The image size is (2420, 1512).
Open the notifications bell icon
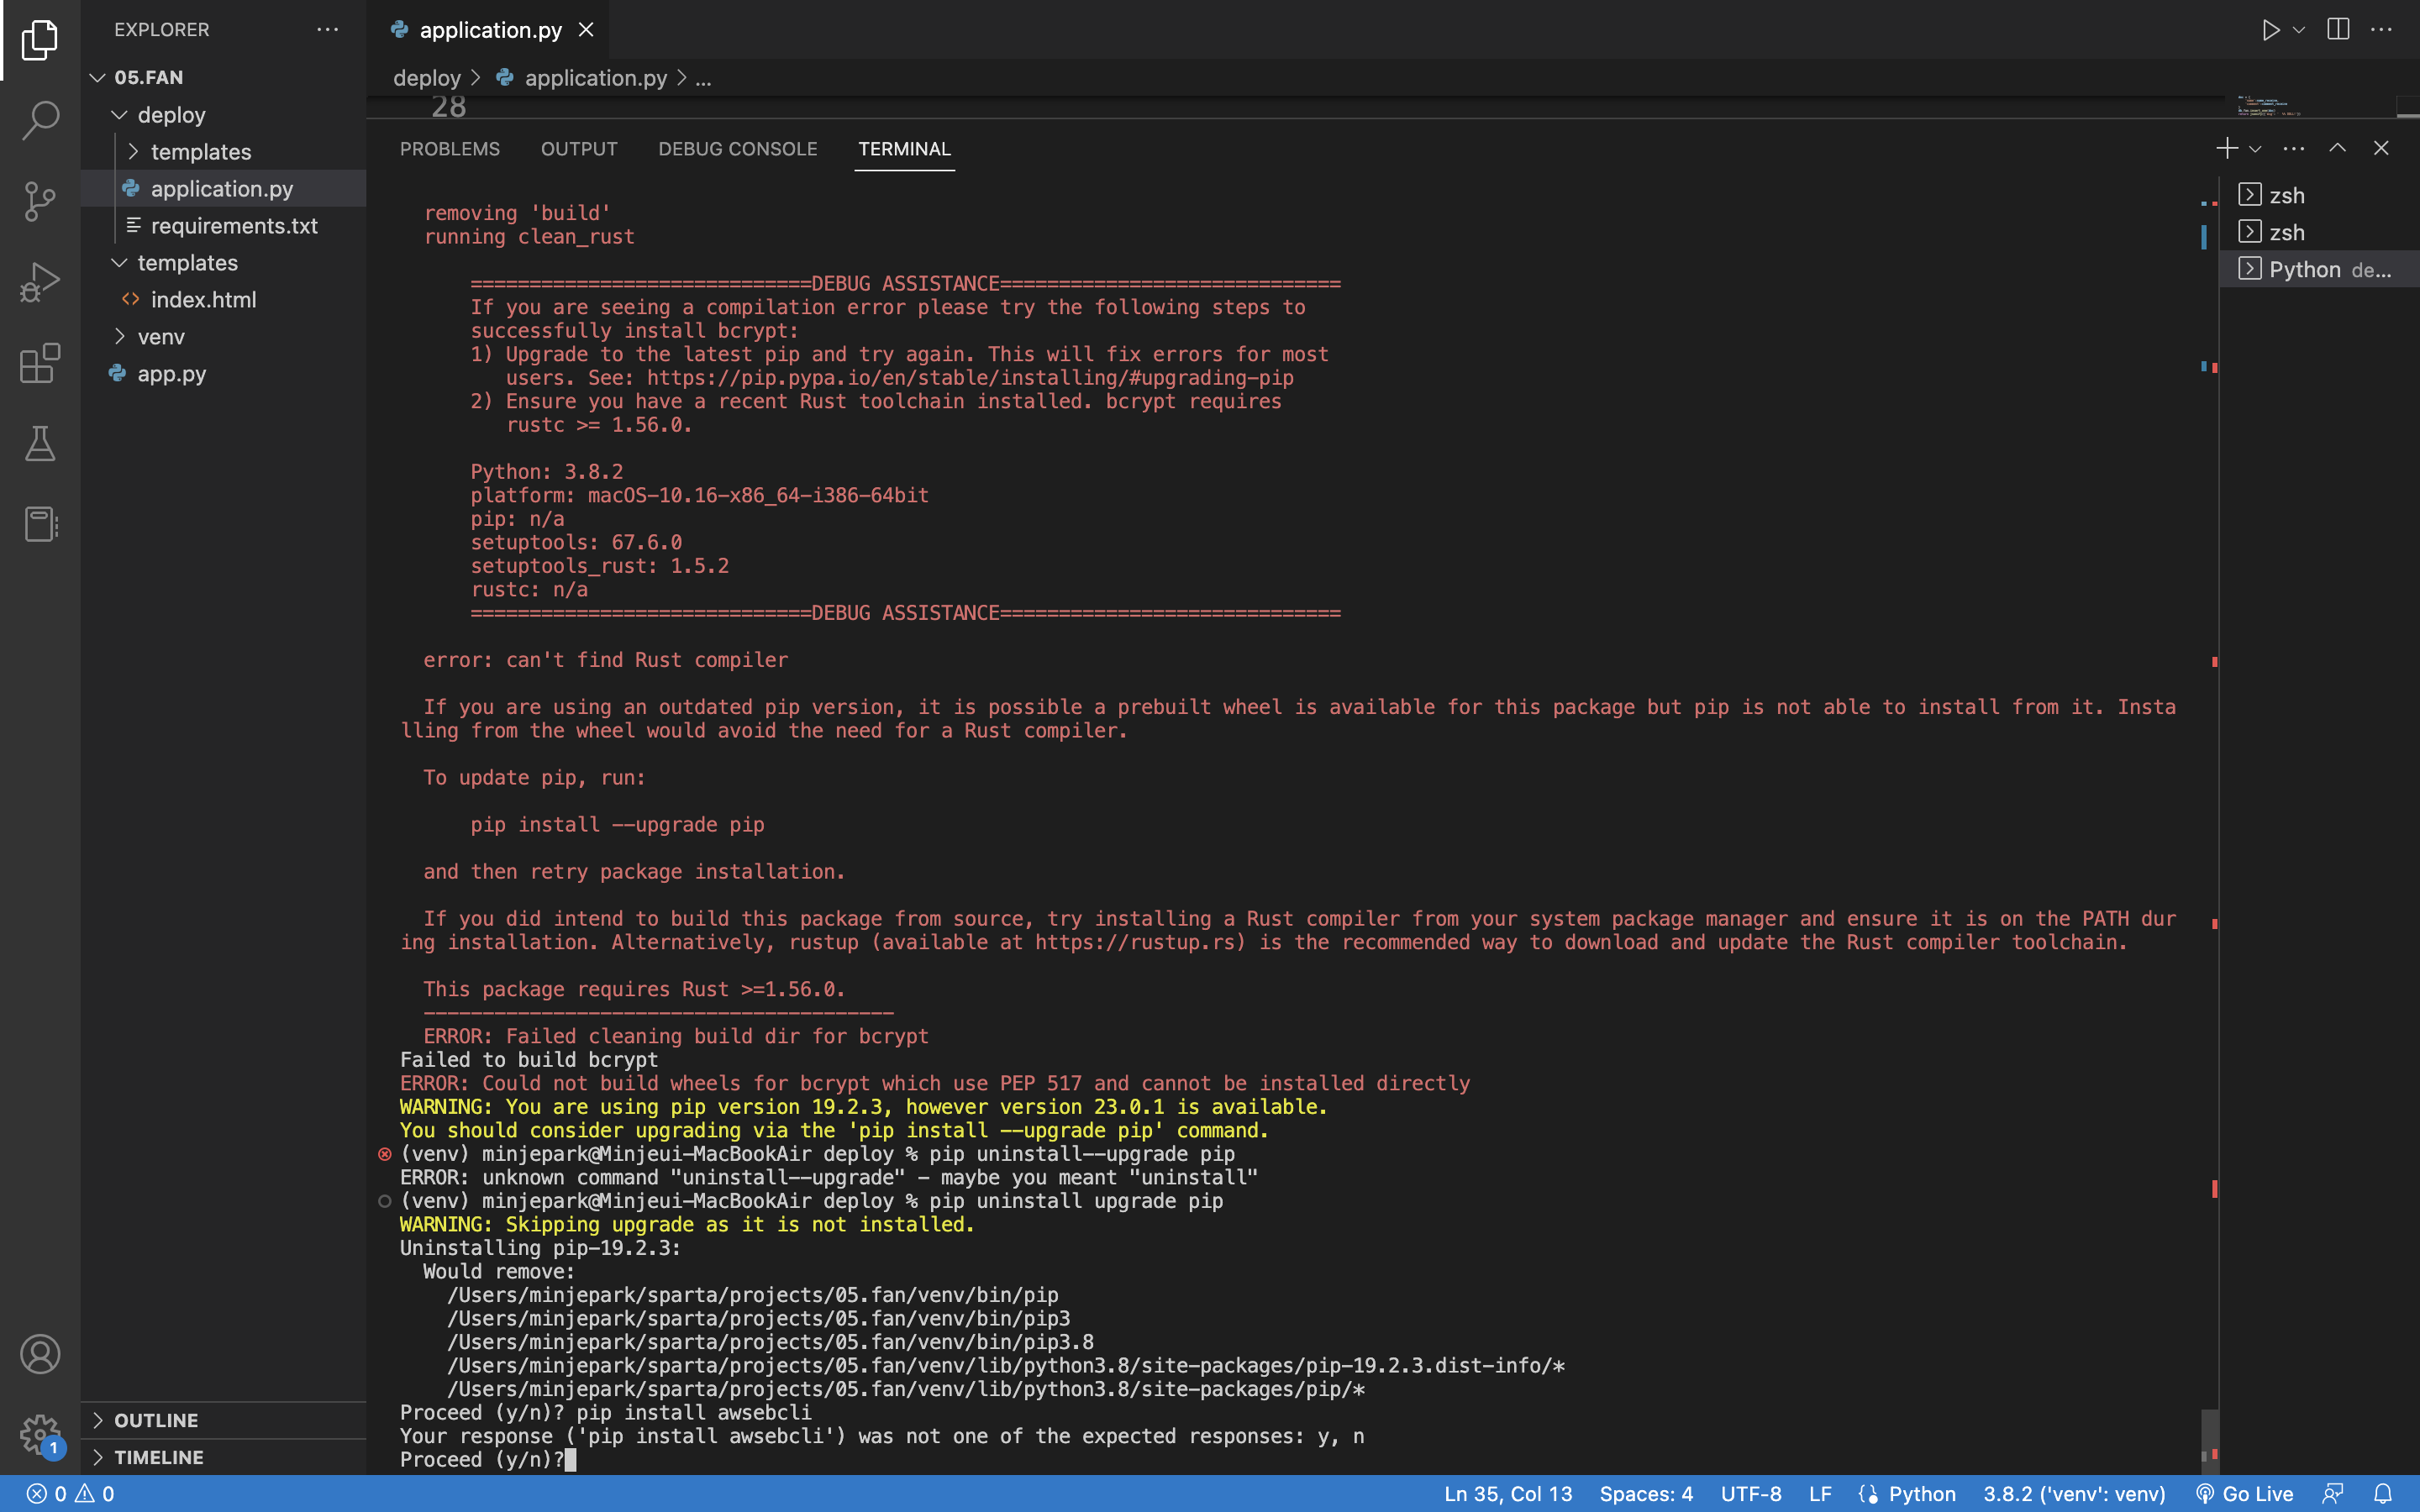pyautogui.click(x=2383, y=1494)
